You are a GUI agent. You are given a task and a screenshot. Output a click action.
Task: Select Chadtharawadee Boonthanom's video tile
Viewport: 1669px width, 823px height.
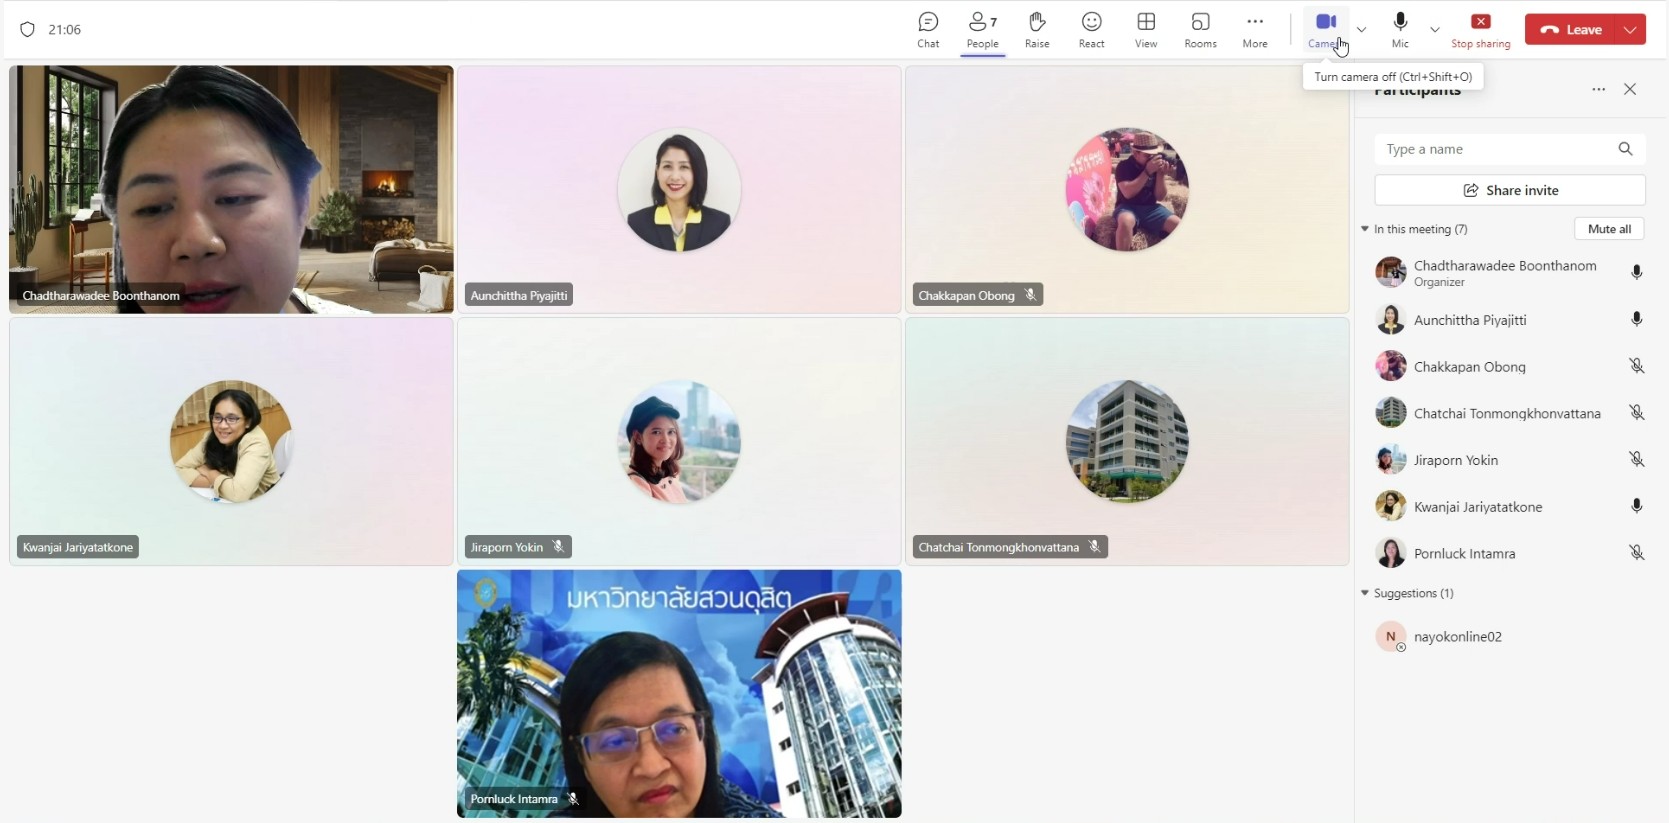click(x=231, y=189)
